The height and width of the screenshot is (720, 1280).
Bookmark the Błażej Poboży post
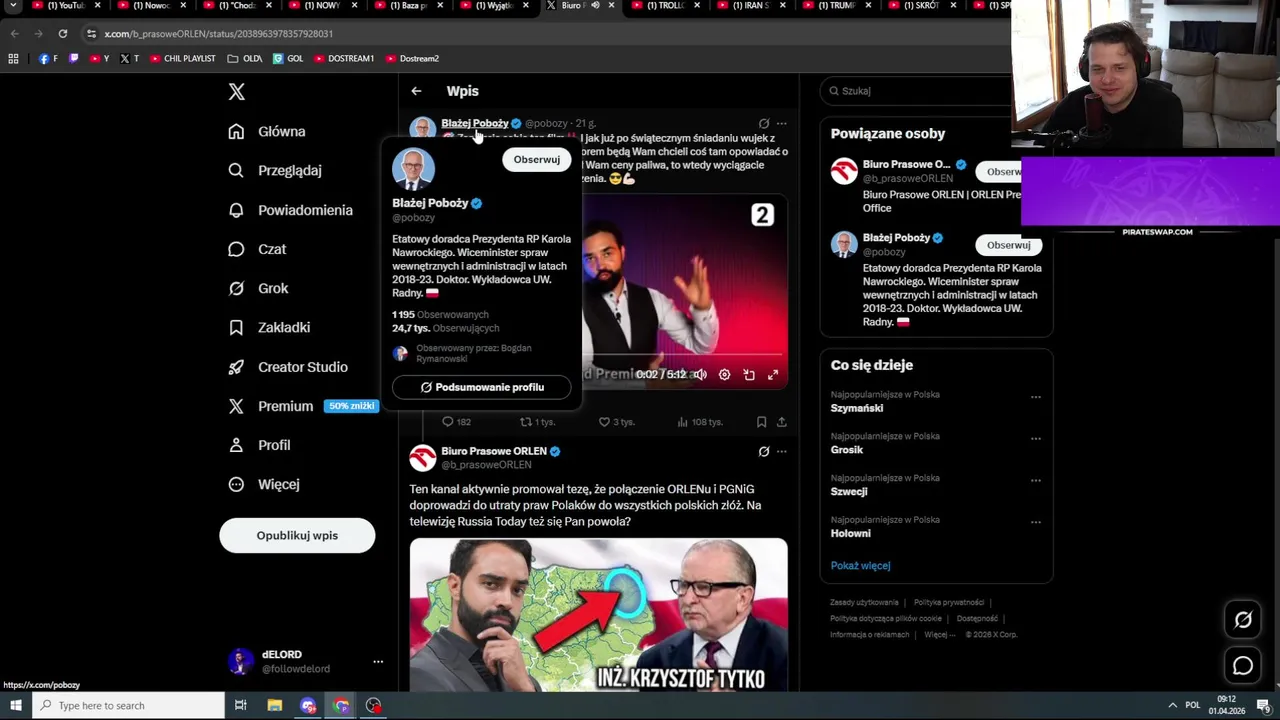761,422
